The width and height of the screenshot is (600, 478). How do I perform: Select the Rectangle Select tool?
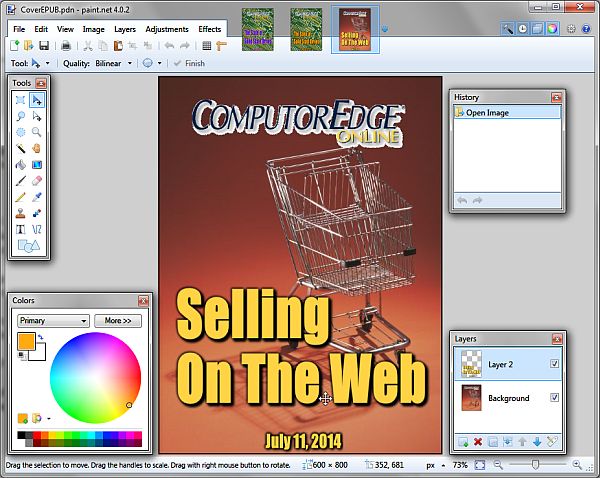point(21,100)
